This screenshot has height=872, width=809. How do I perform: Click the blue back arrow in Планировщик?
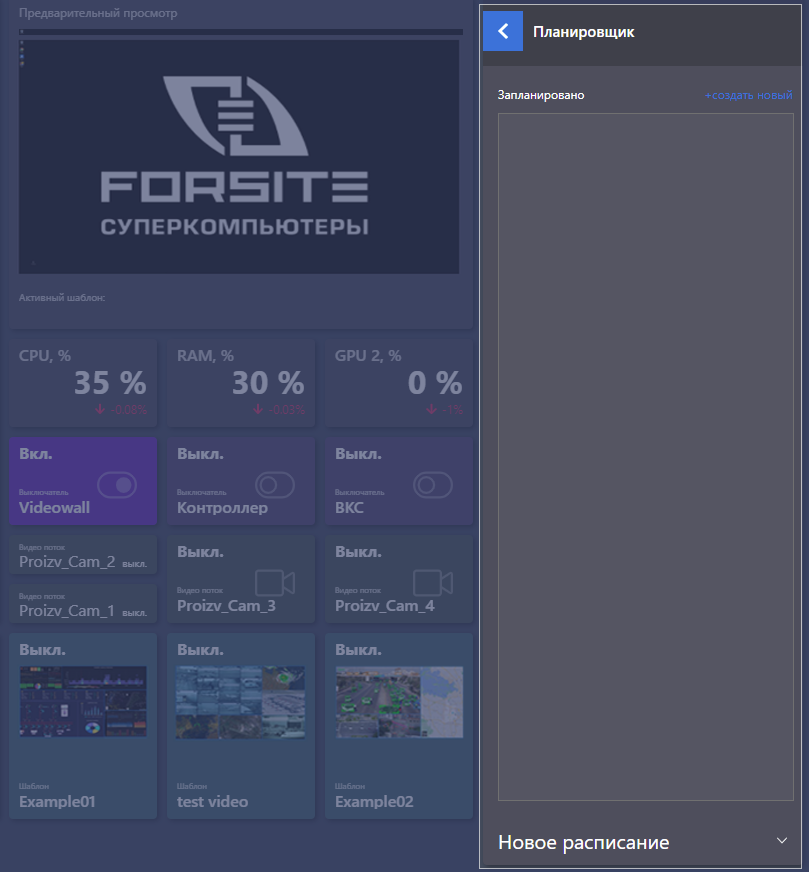pyautogui.click(x=503, y=31)
